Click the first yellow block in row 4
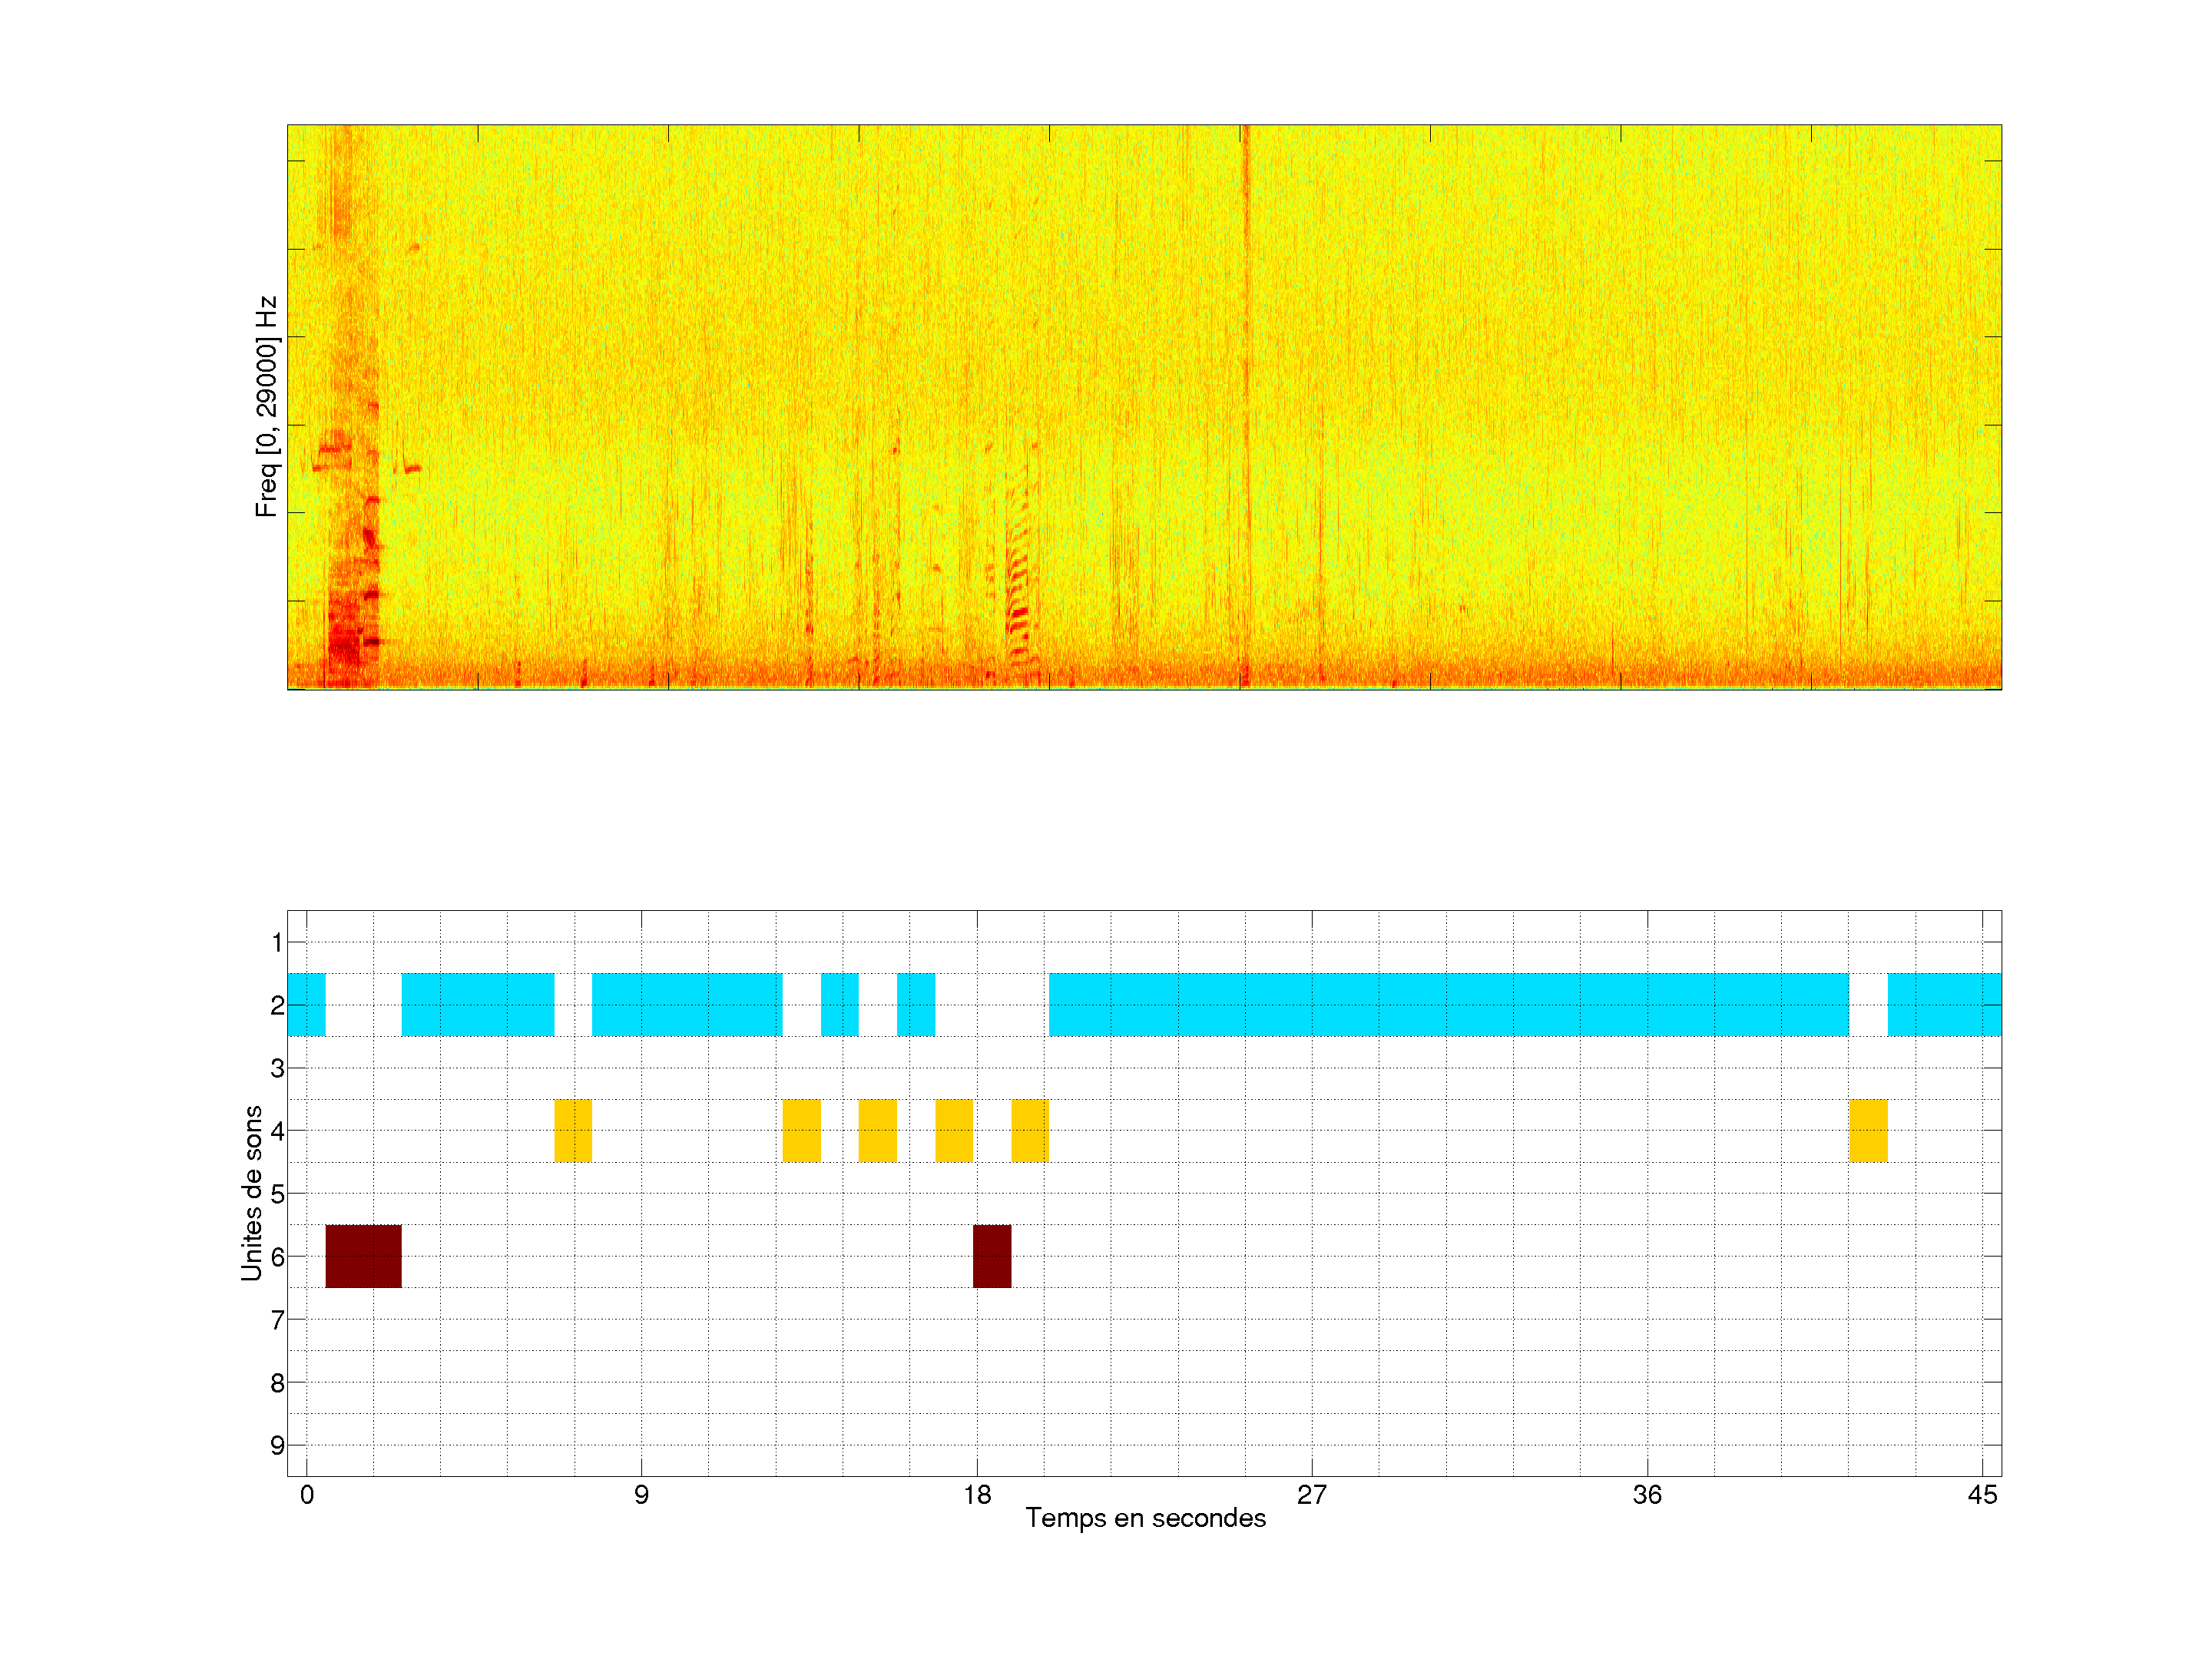Image resolution: width=2212 pixels, height=1659 pixels. click(x=573, y=1130)
